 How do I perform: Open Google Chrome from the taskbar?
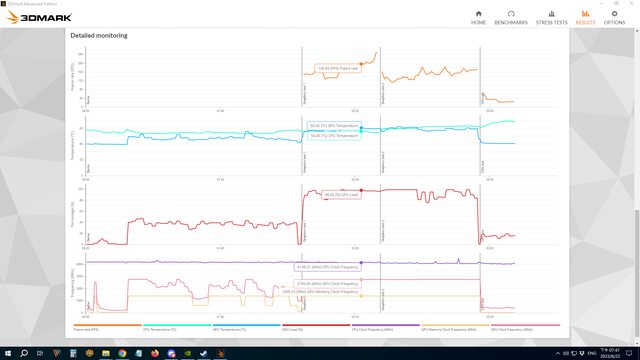coord(122,353)
